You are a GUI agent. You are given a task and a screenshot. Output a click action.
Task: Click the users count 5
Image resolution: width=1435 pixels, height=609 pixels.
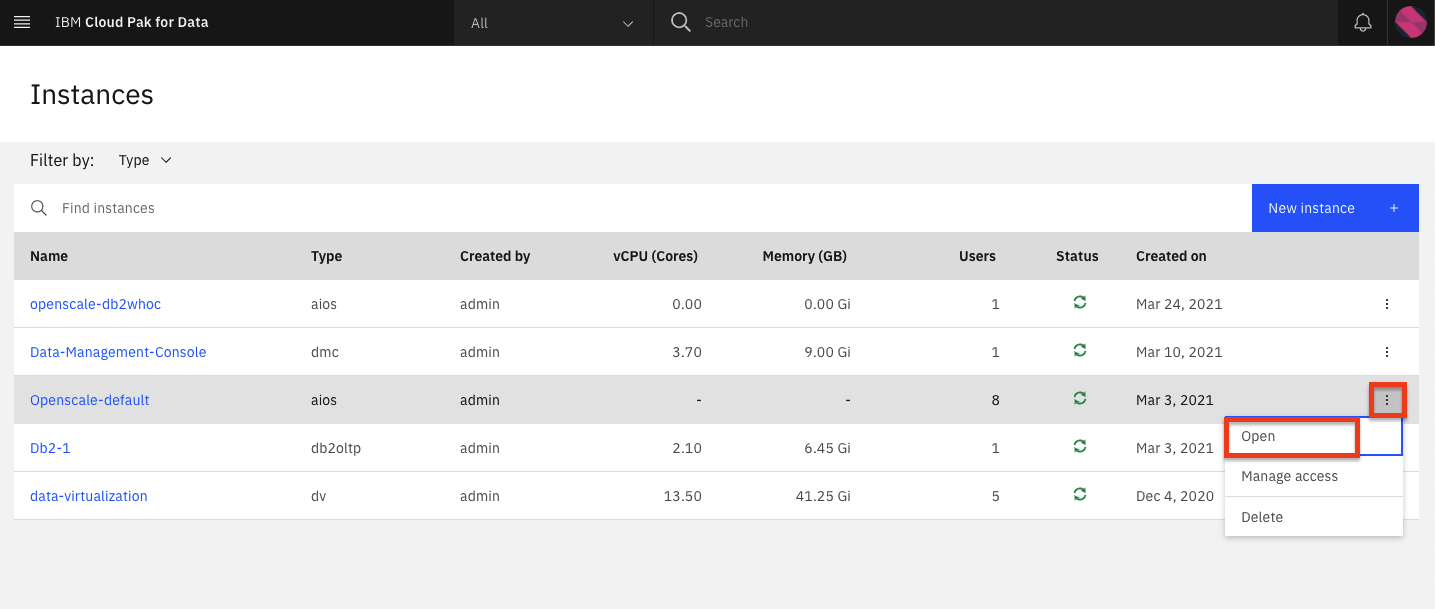tap(995, 496)
